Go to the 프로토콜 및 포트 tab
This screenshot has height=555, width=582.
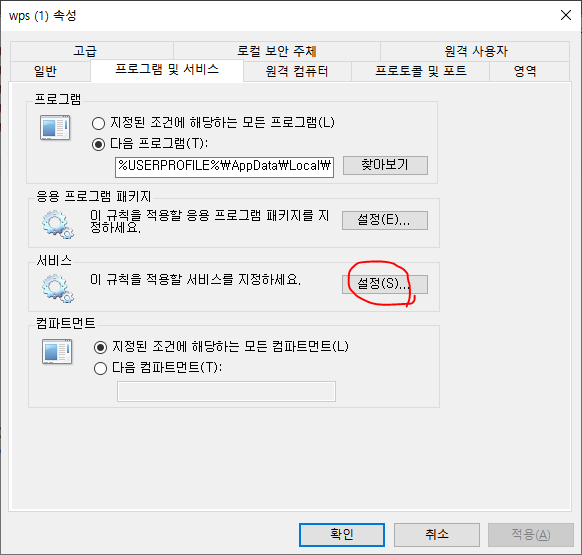[421, 71]
